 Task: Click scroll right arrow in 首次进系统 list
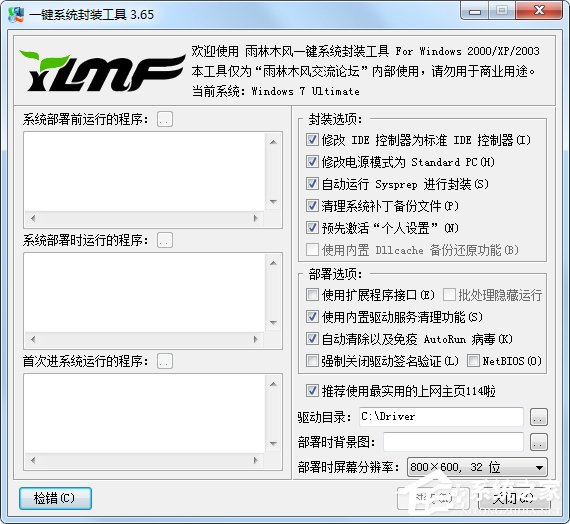[x=256, y=460]
